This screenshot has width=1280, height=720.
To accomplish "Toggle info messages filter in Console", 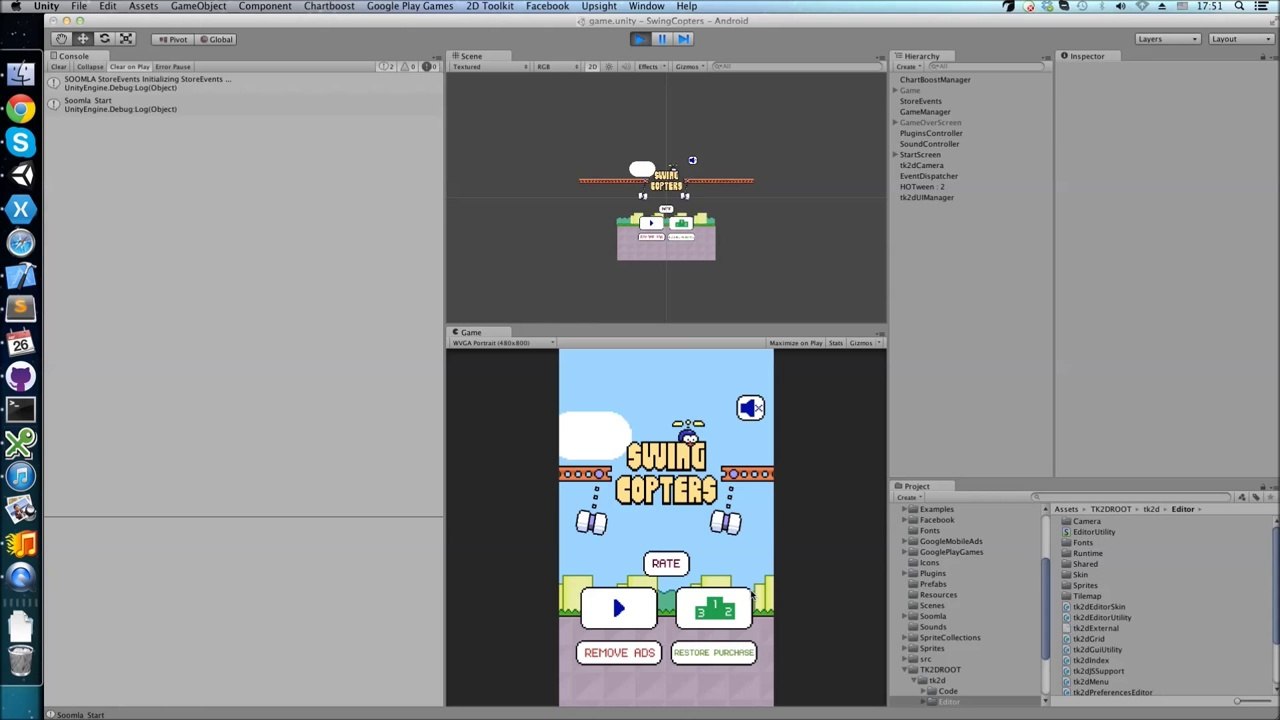I will coord(387,67).
